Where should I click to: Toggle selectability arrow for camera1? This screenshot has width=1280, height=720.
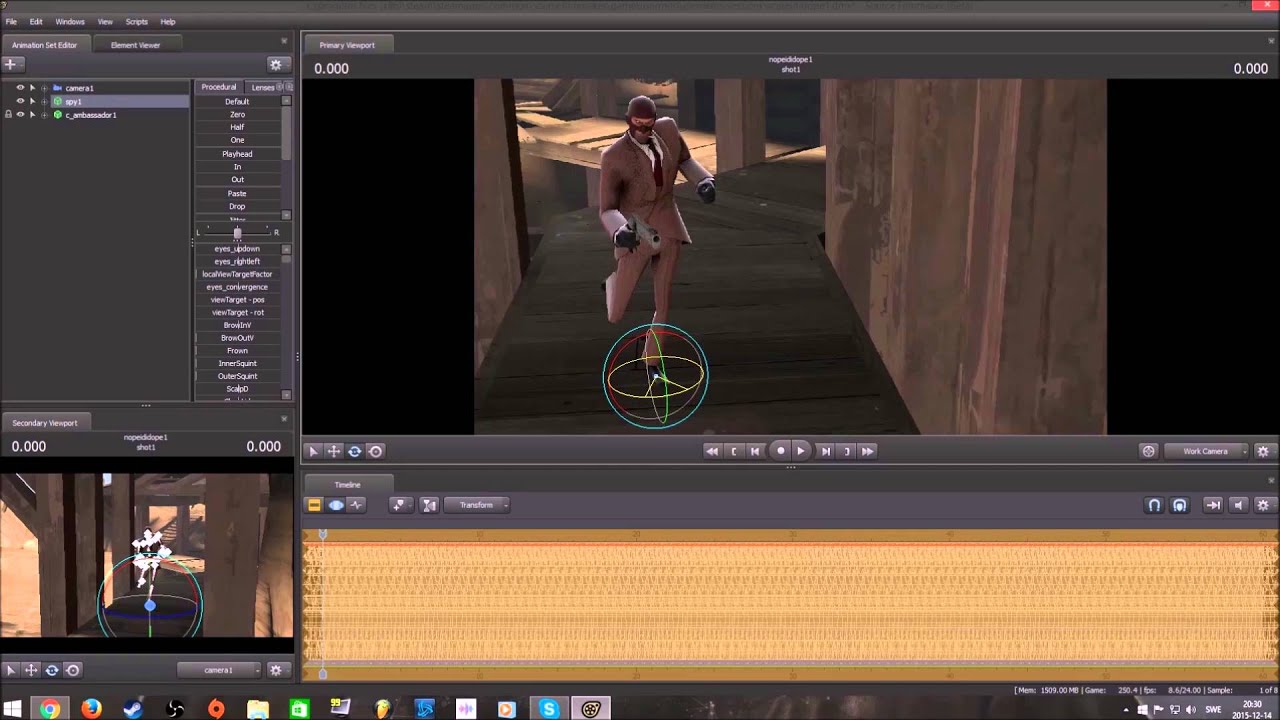(x=32, y=88)
